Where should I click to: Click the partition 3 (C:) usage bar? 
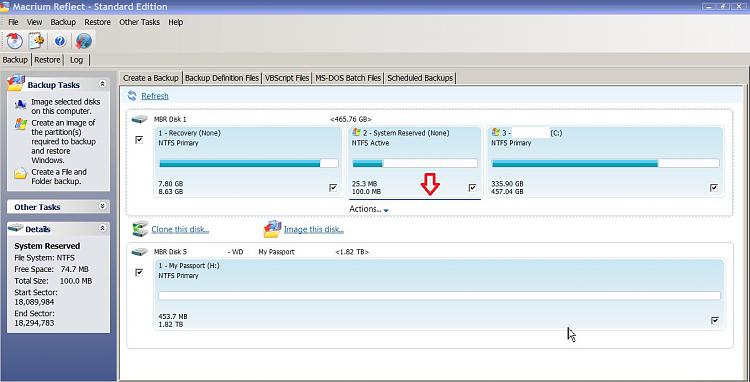(x=605, y=164)
